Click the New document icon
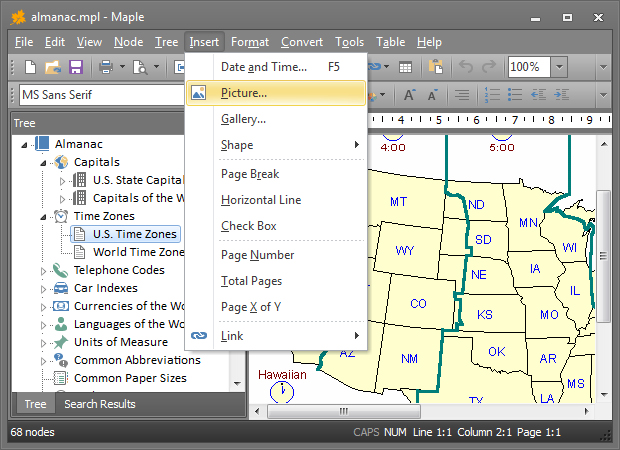This screenshot has width=620, height=450. click(30, 67)
